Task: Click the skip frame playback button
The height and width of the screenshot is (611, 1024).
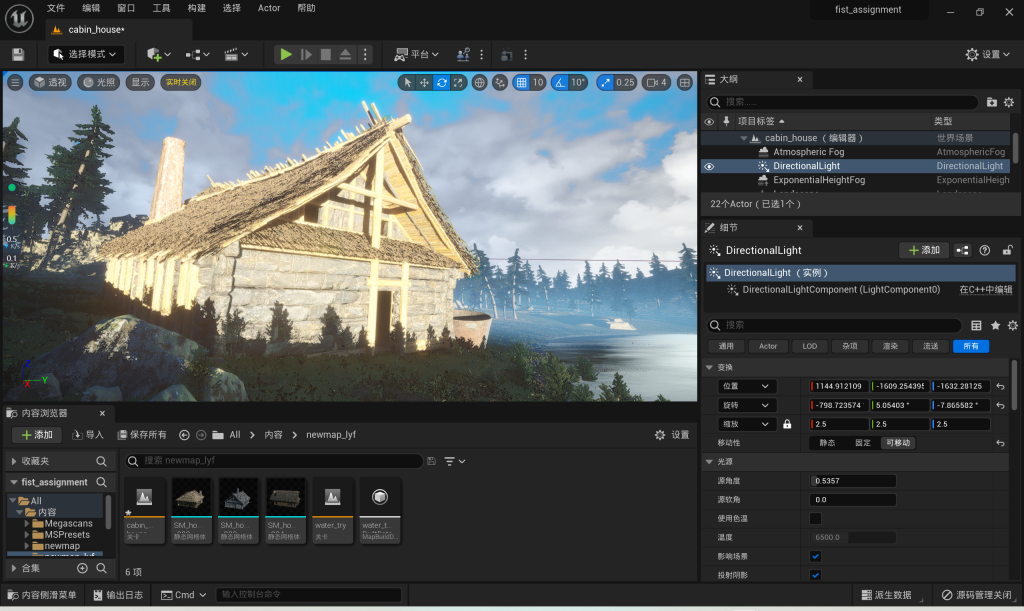Action: point(306,54)
